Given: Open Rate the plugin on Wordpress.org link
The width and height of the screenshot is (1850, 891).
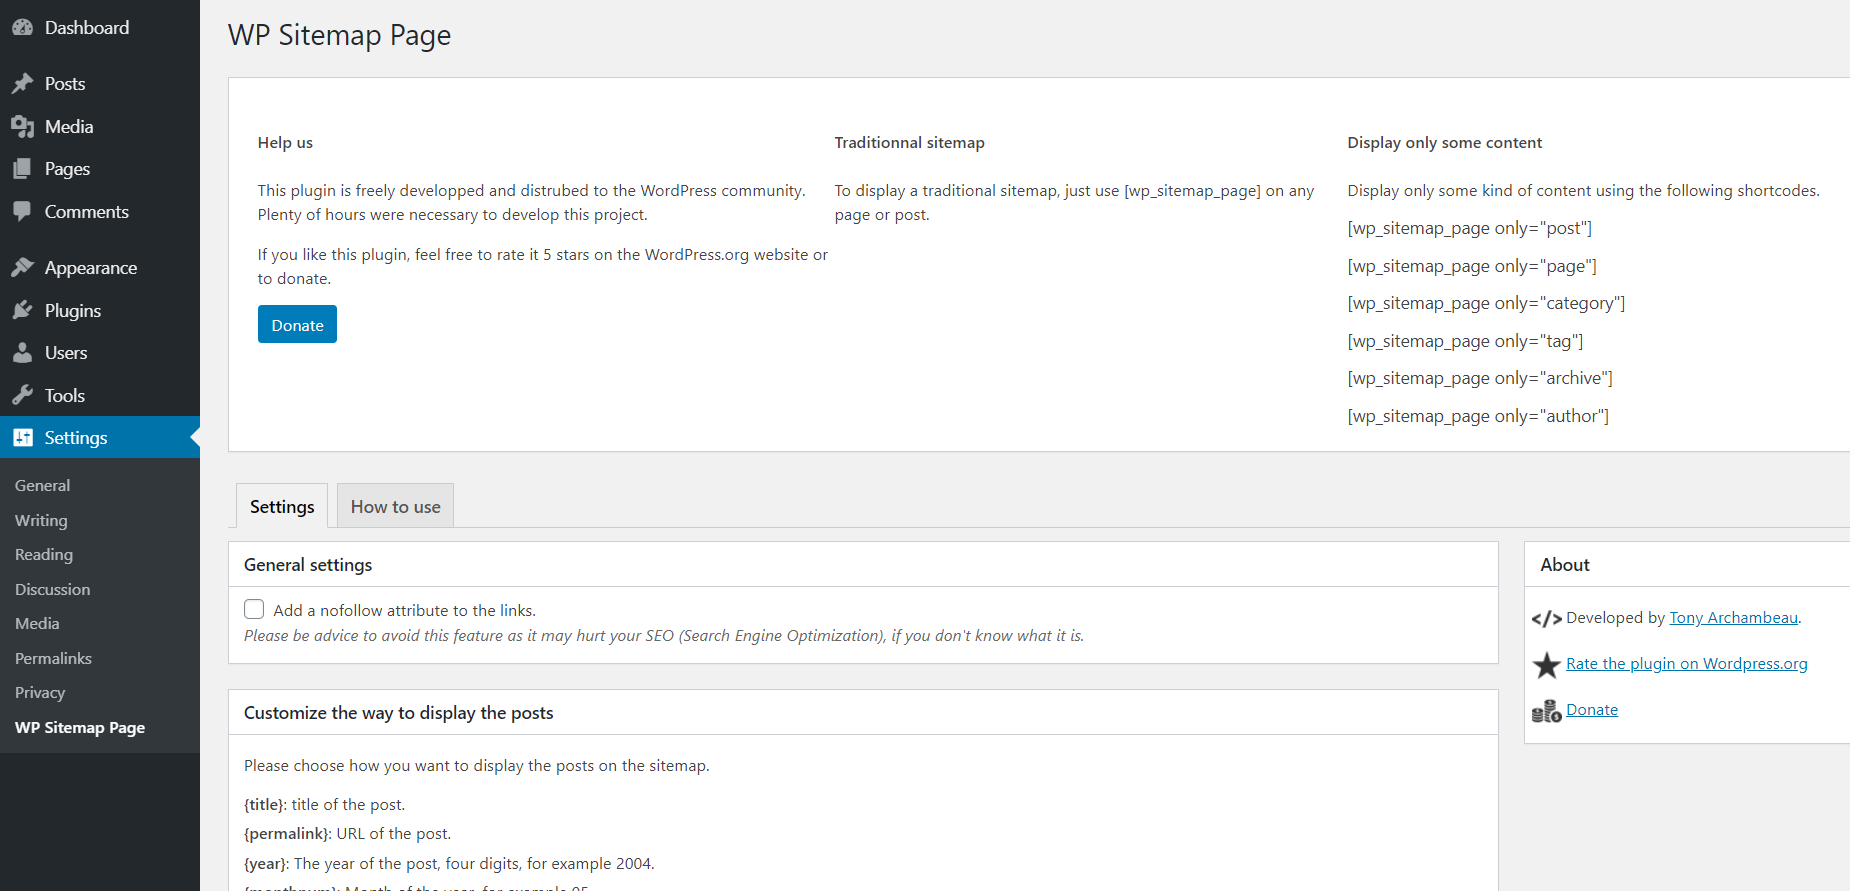Looking at the screenshot, I should pos(1686,664).
